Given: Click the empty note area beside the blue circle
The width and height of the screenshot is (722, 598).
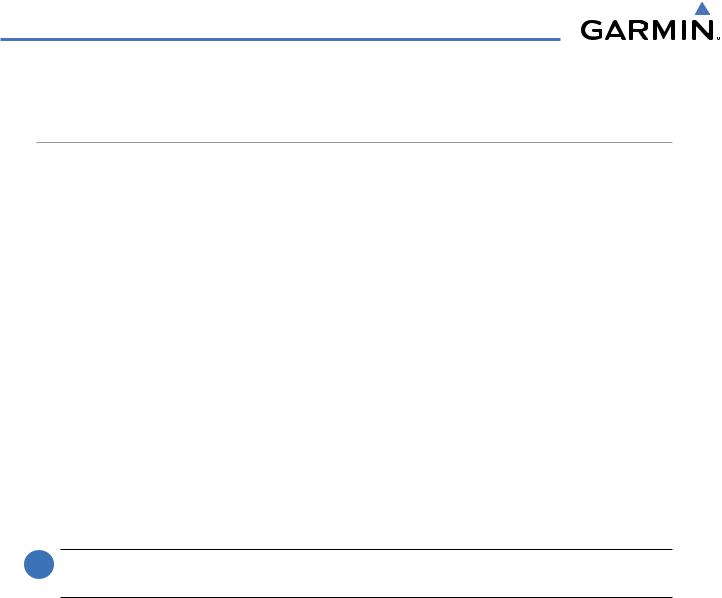Looking at the screenshot, I should pos(367,573).
